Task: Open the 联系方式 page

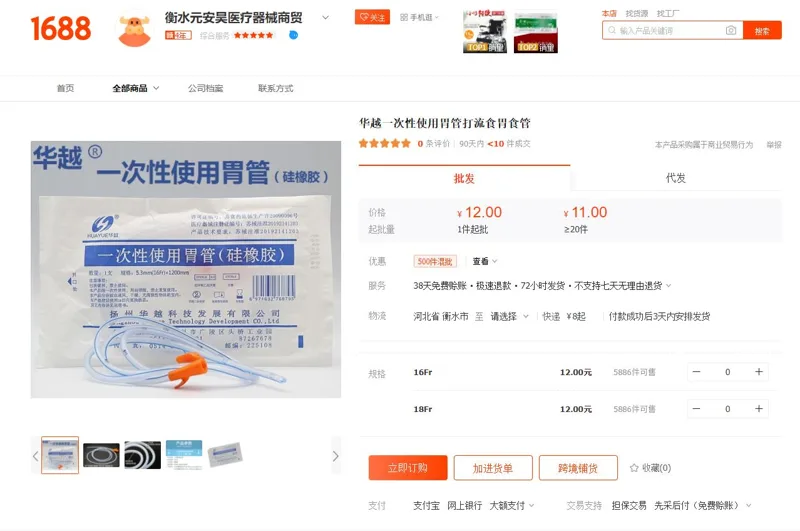Action: pos(276,88)
